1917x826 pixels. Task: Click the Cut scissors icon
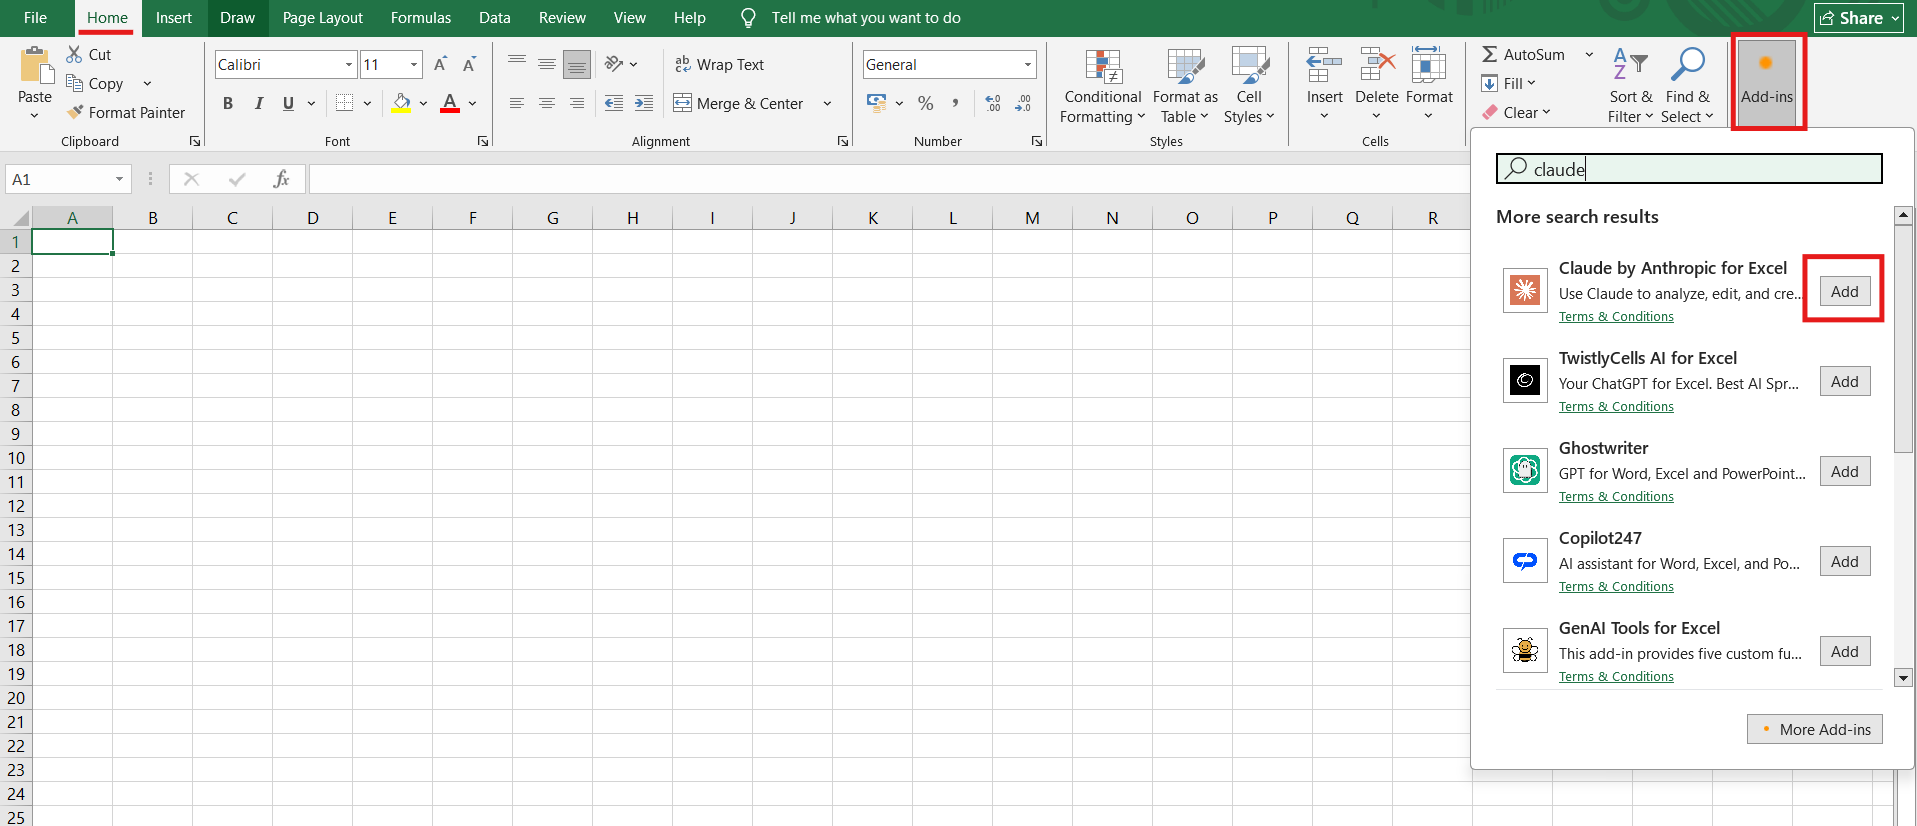[x=75, y=54]
